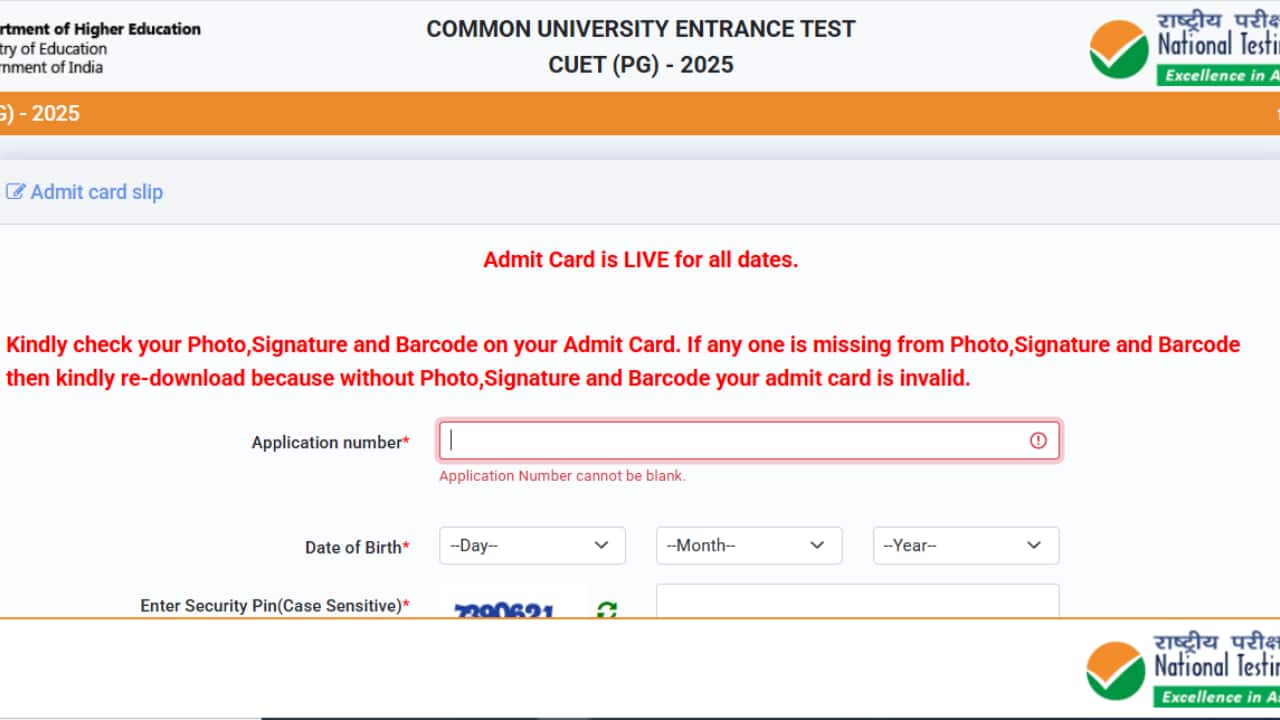Click the COMMON UNIVERSITY ENTRANCE TEST heading

point(640,28)
